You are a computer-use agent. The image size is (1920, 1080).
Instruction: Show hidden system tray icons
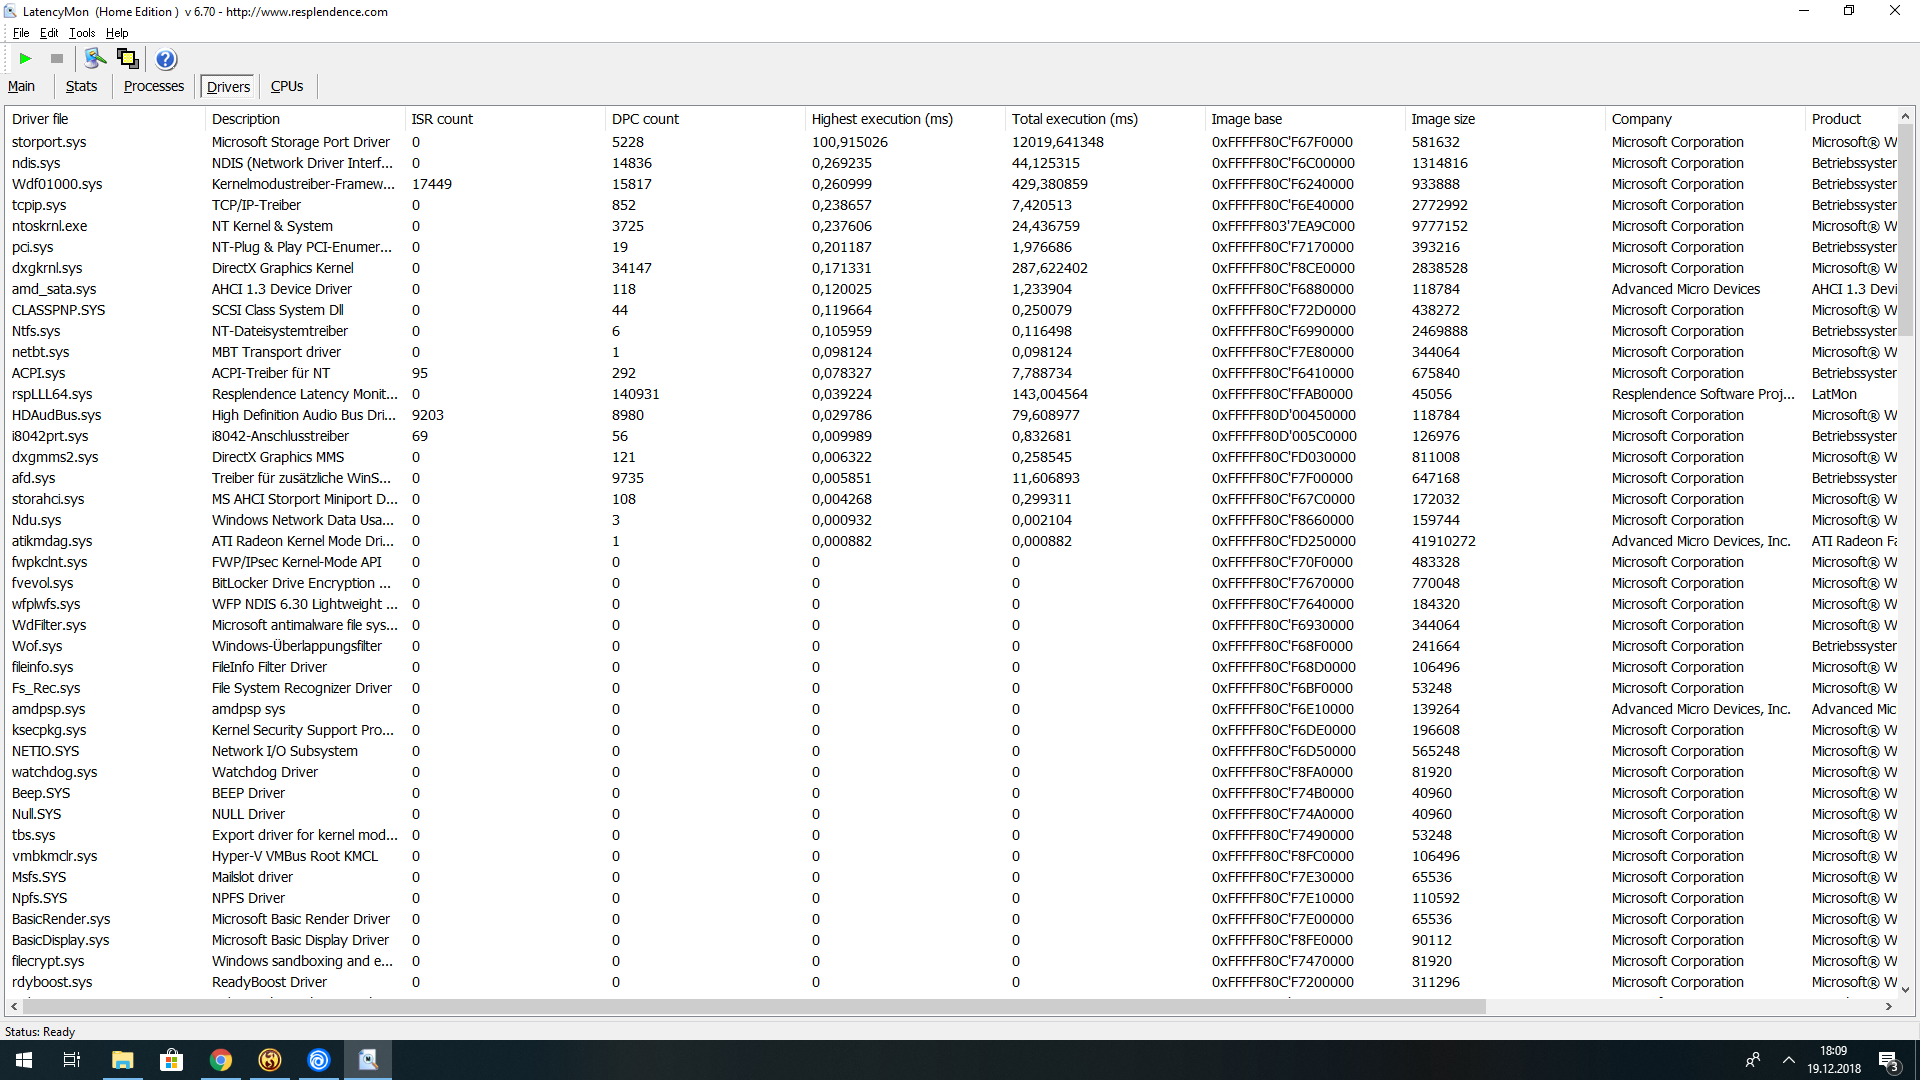coord(1789,1060)
